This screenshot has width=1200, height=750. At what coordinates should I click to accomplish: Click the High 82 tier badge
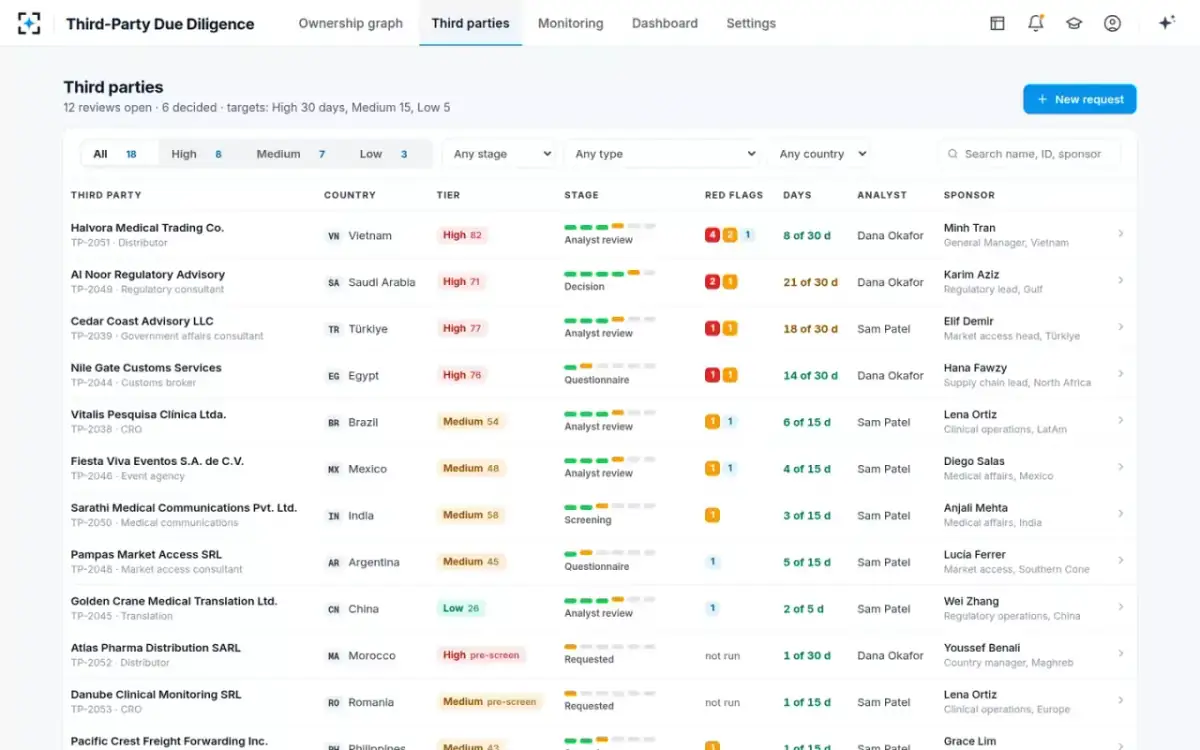pyautogui.click(x=462, y=235)
